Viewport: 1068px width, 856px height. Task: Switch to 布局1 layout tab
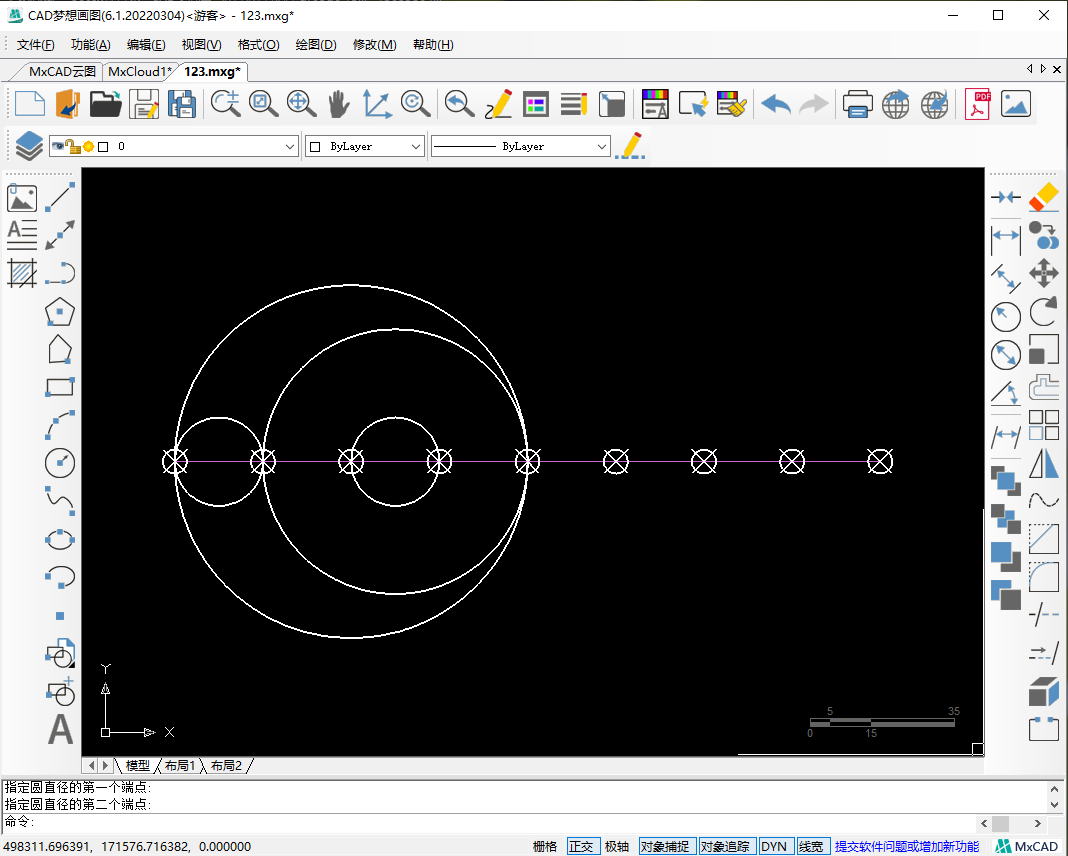click(180, 765)
